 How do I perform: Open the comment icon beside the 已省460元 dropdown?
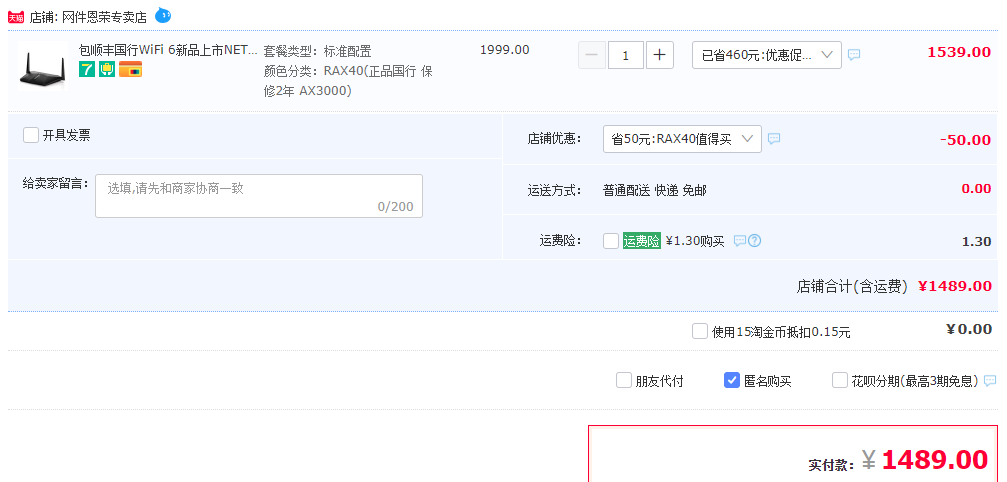click(854, 55)
